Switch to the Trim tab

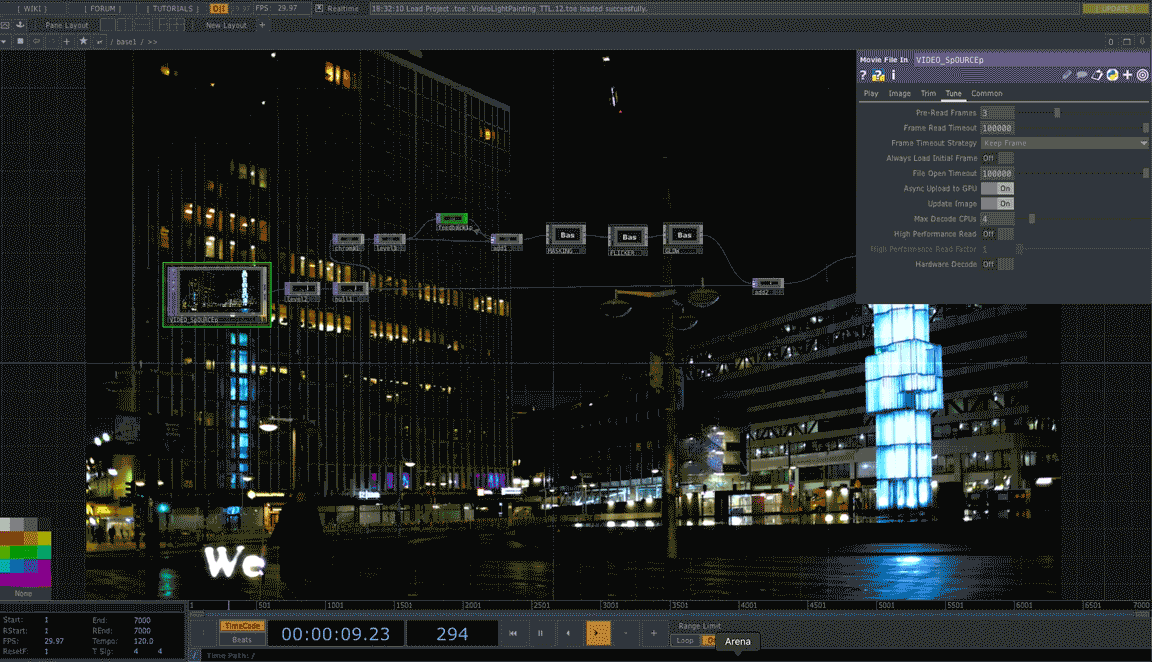coord(929,93)
